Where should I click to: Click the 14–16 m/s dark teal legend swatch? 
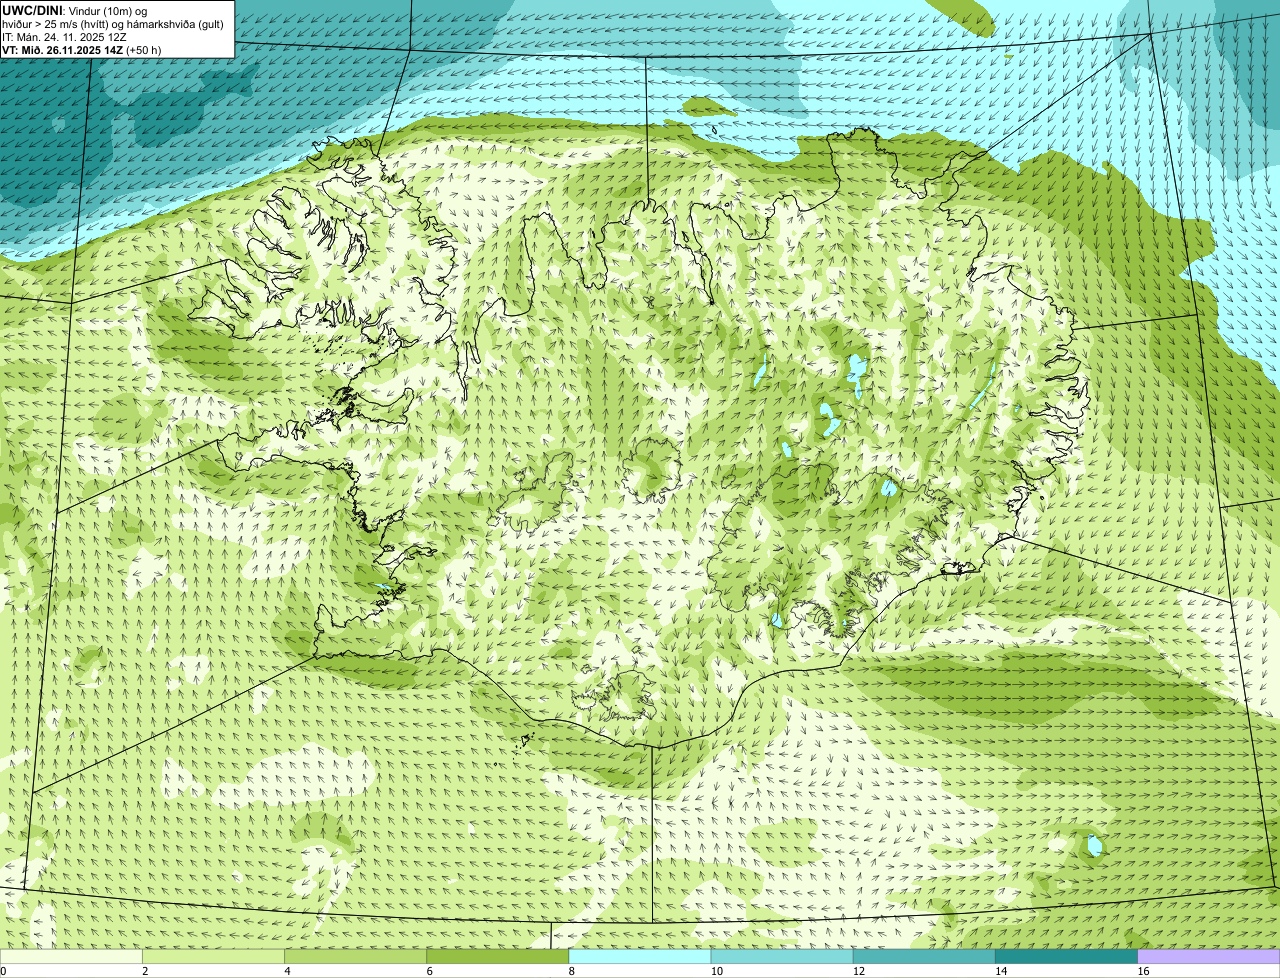tap(1066, 956)
